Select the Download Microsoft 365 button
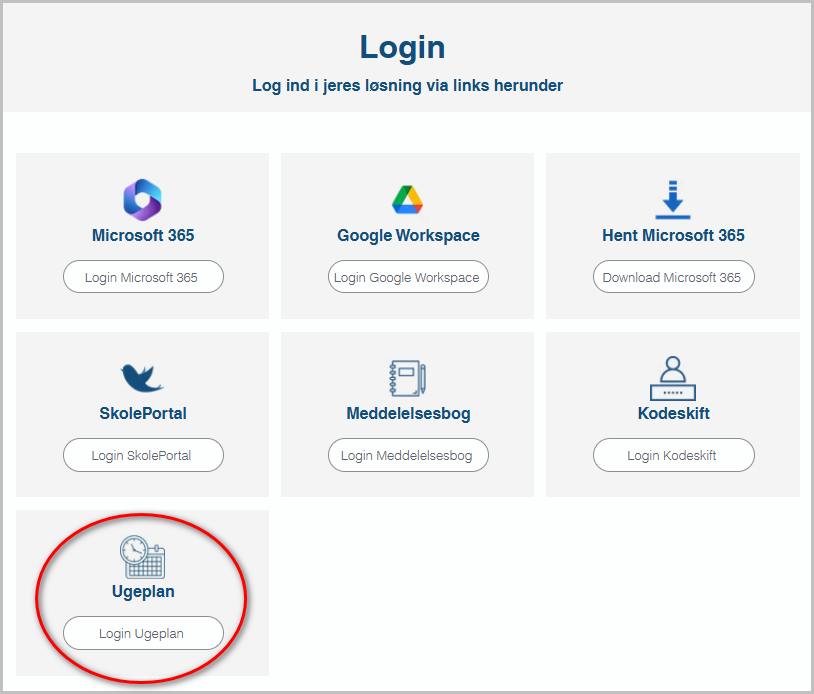 (673, 277)
